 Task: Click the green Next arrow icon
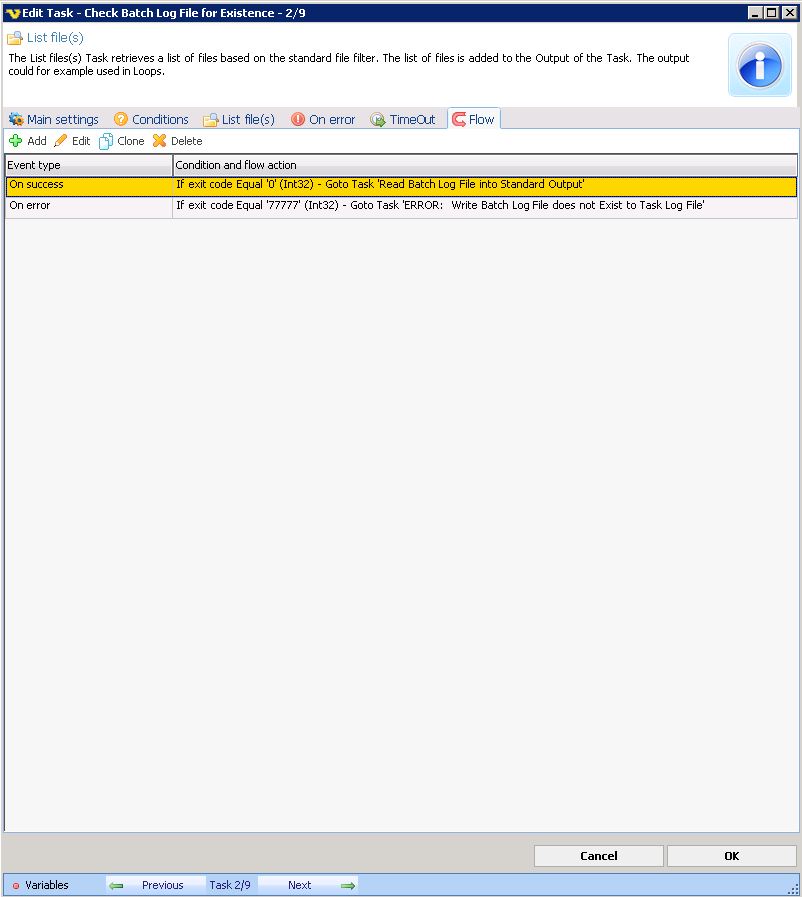[347, 885]
